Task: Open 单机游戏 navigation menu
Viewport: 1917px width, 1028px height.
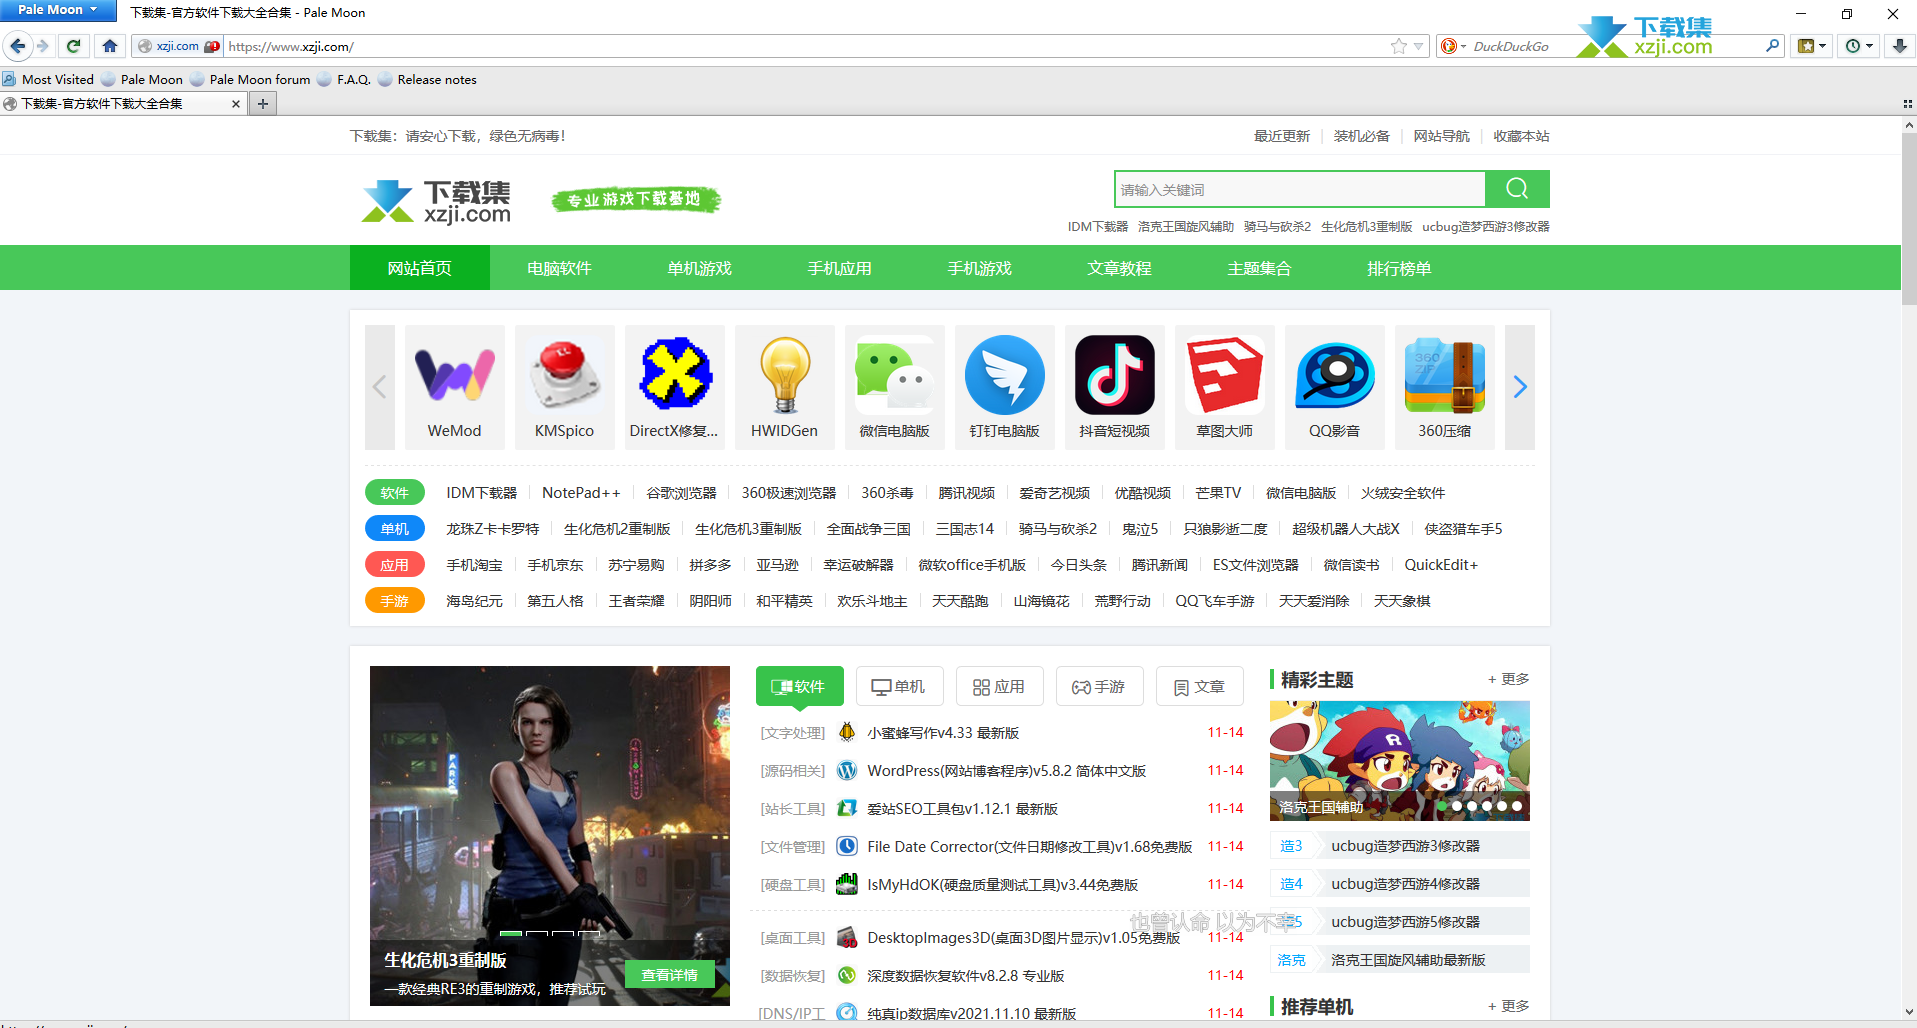Action: click(x=700, y=268)
